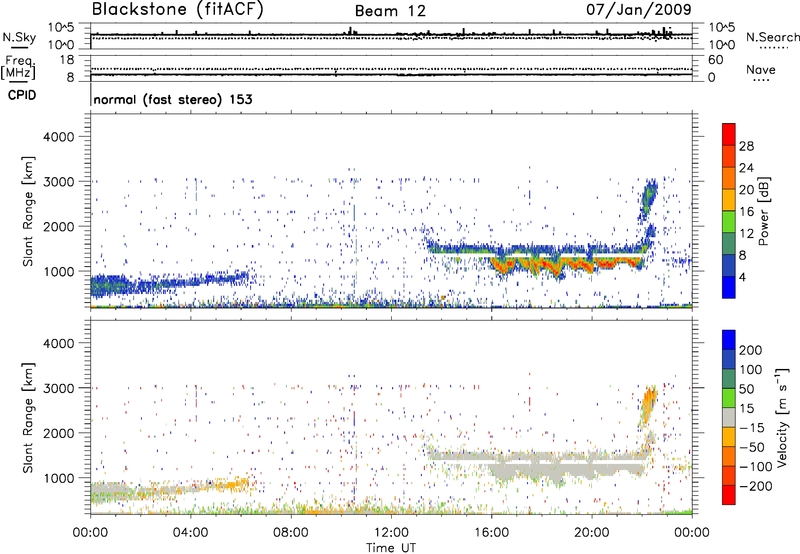Click the '-200' value on the velocity scale
The height and width of the screenshot is (554, 800).
756,486
